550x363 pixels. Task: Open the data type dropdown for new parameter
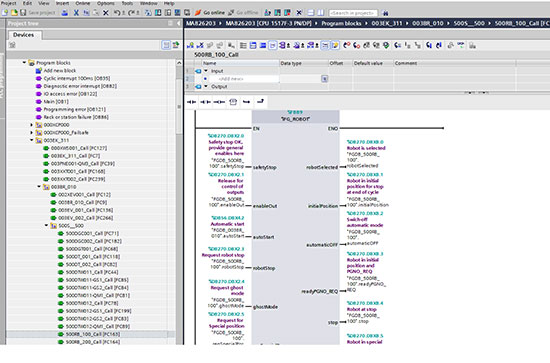pyautogui.click(x=324, y=79)
